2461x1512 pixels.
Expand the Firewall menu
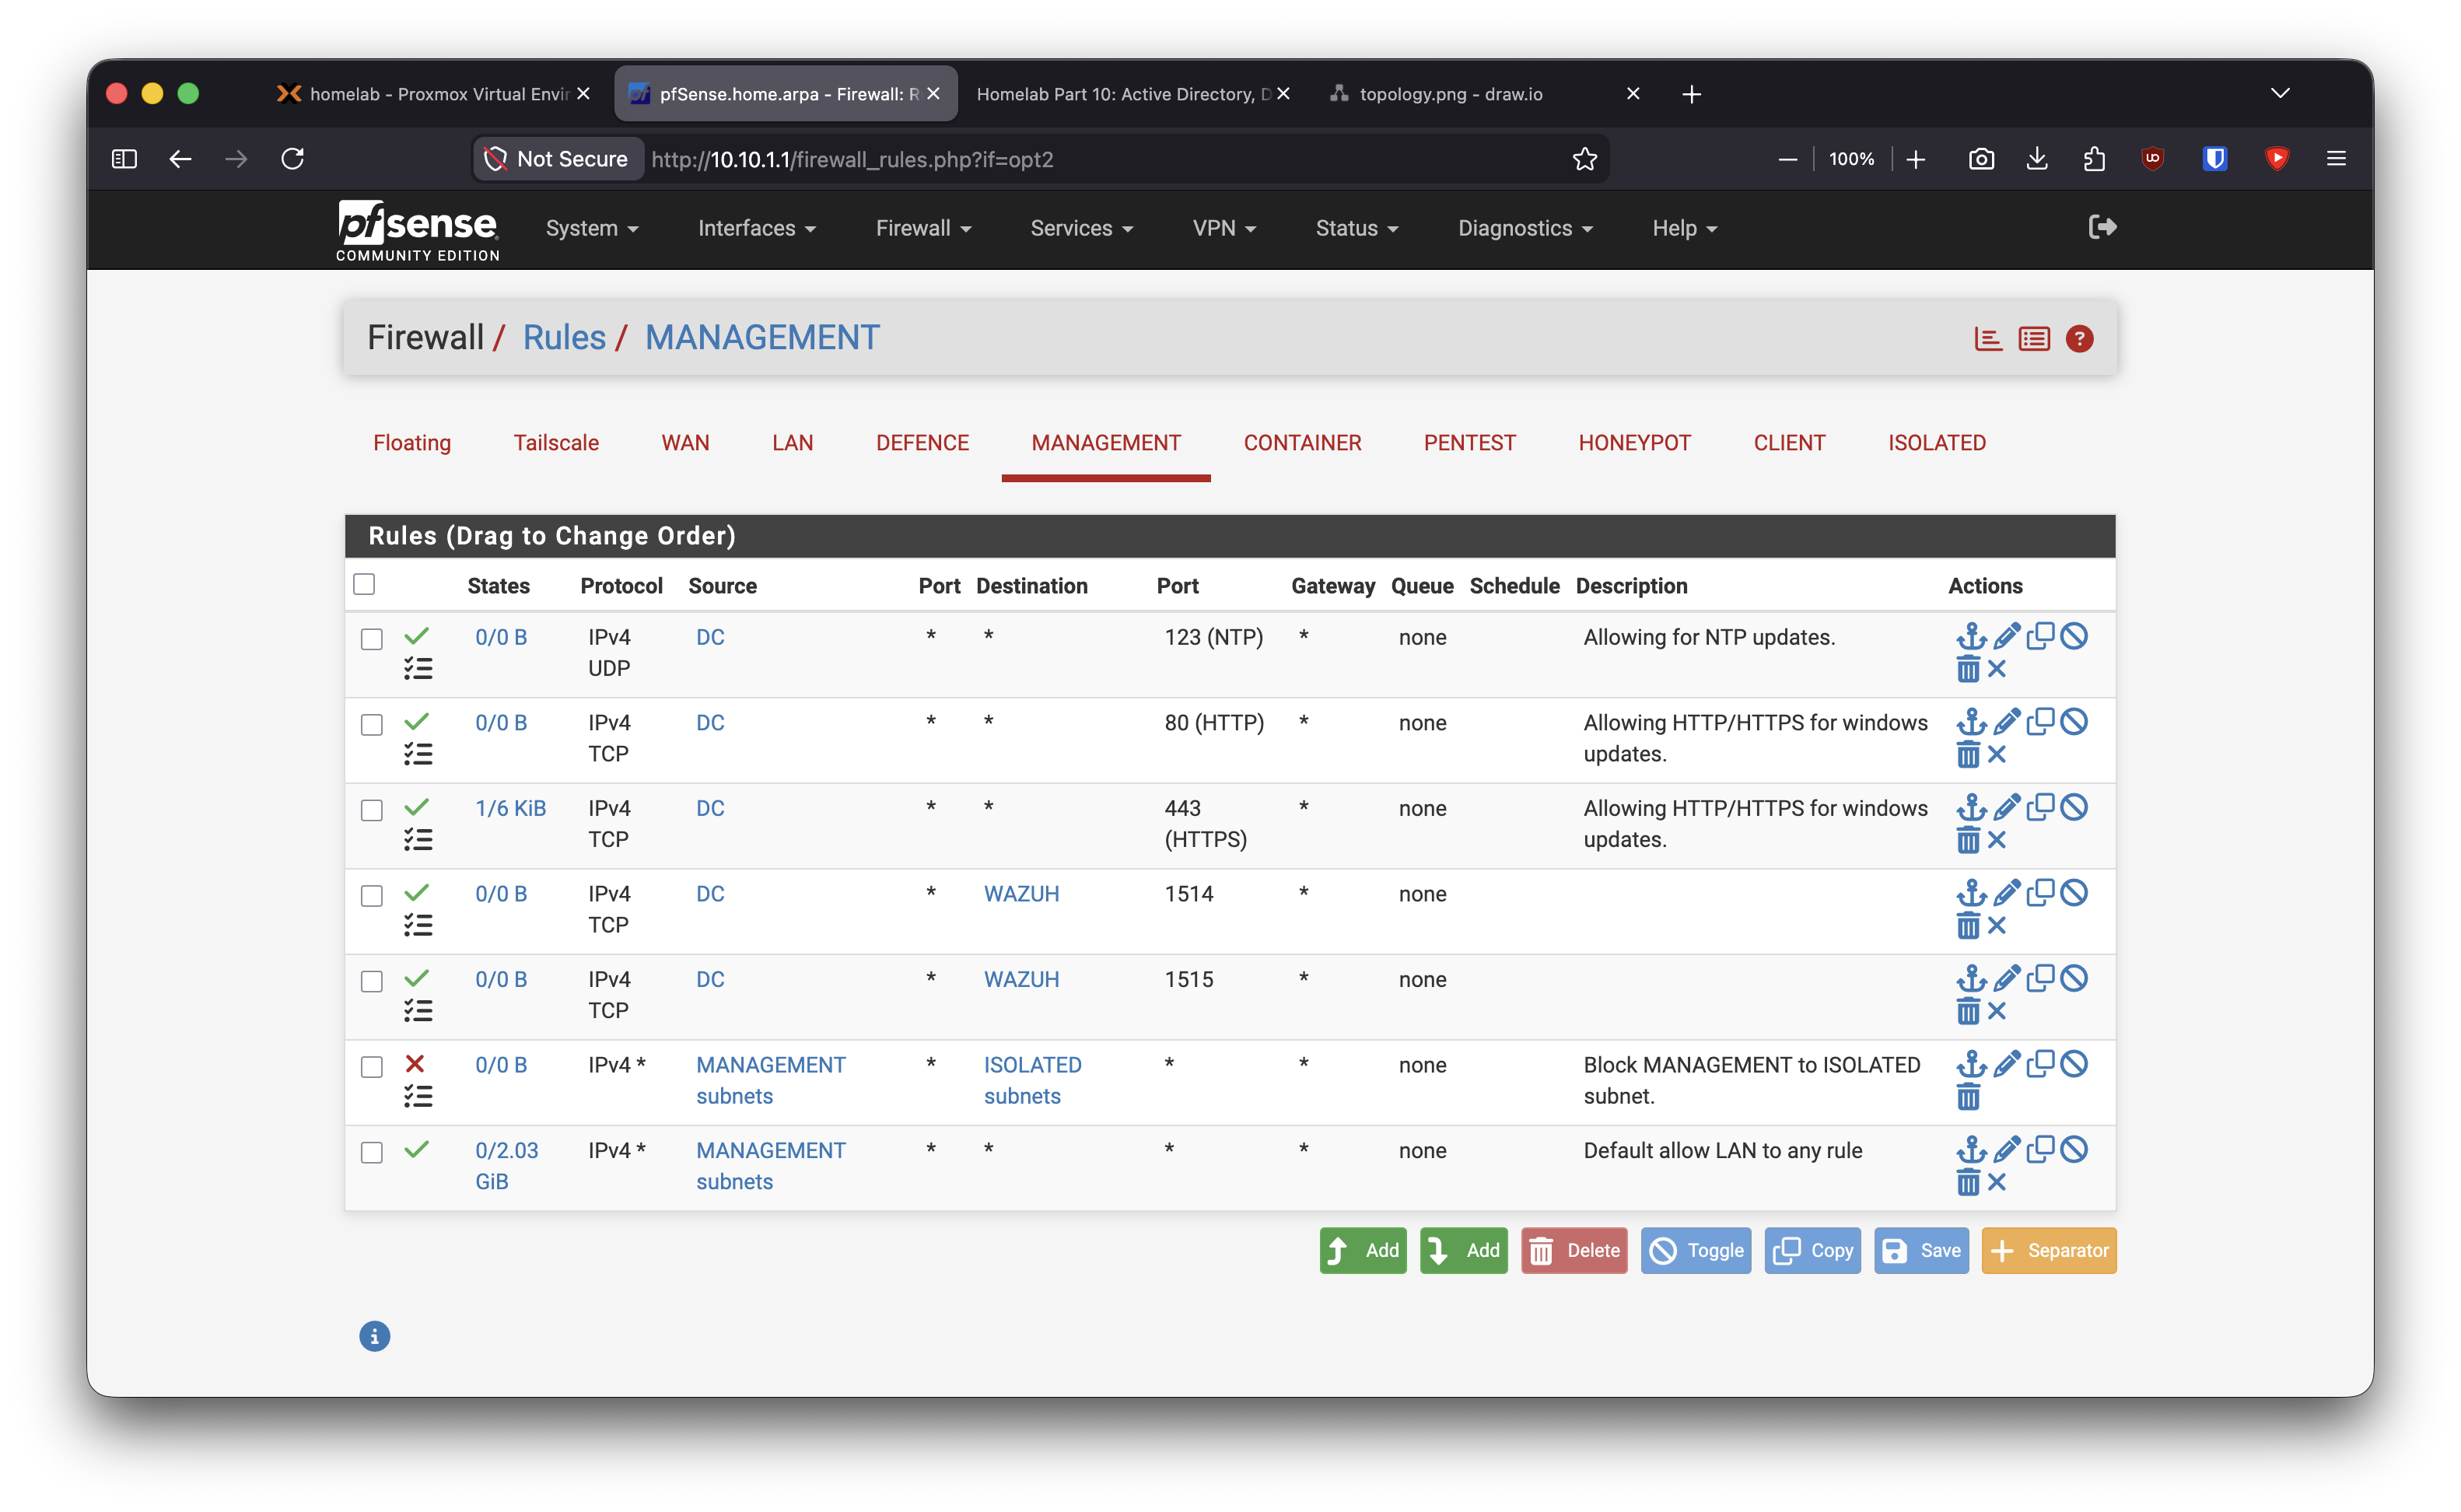point(924,228)
